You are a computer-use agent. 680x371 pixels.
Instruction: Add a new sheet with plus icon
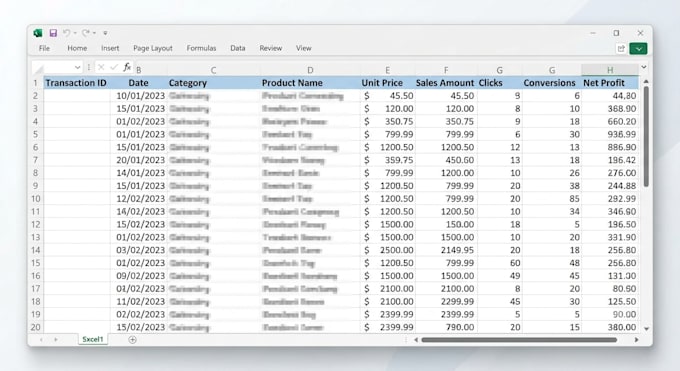click(133, 340)
